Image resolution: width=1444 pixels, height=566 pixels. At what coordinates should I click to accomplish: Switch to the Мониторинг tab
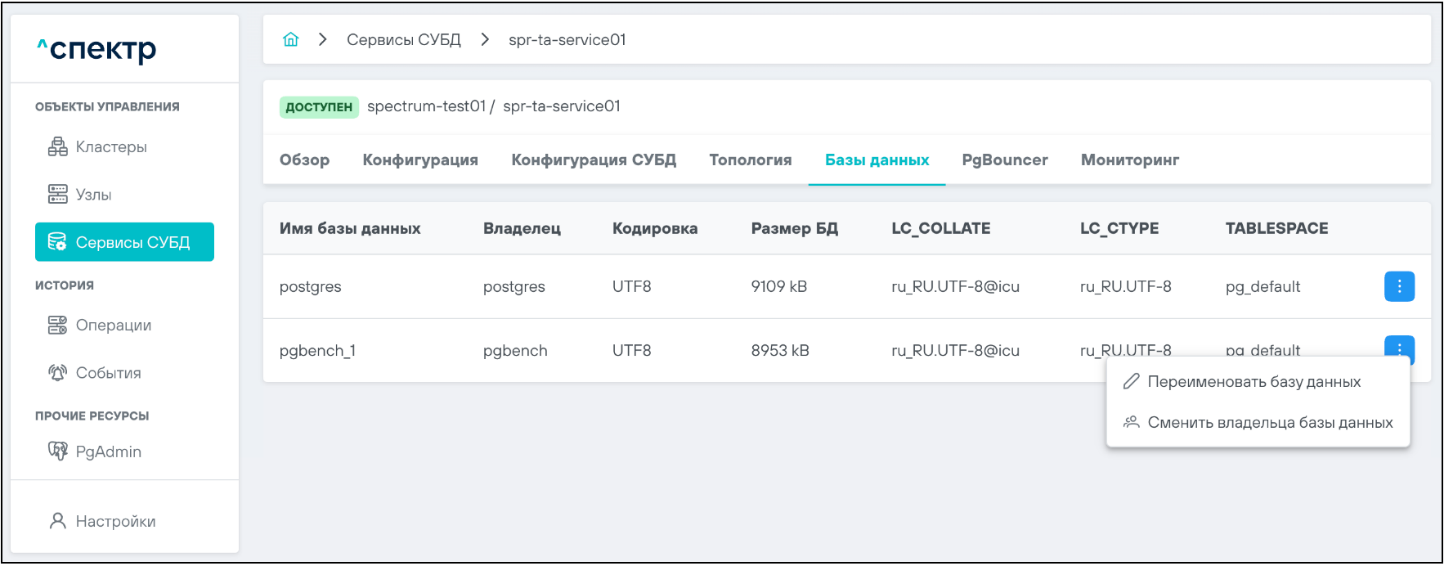[x=1130, y=160]
